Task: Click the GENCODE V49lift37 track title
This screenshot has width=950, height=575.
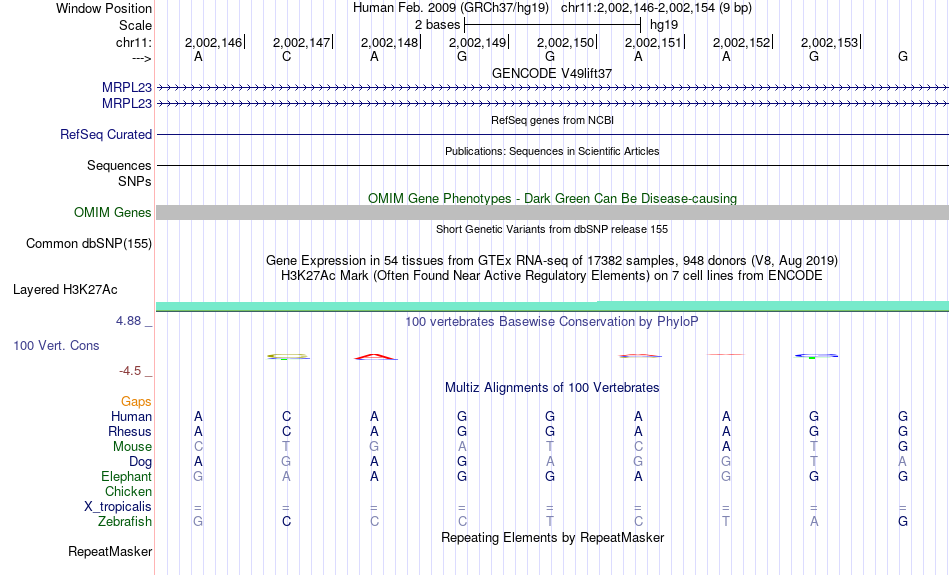Action: [552, 73]
